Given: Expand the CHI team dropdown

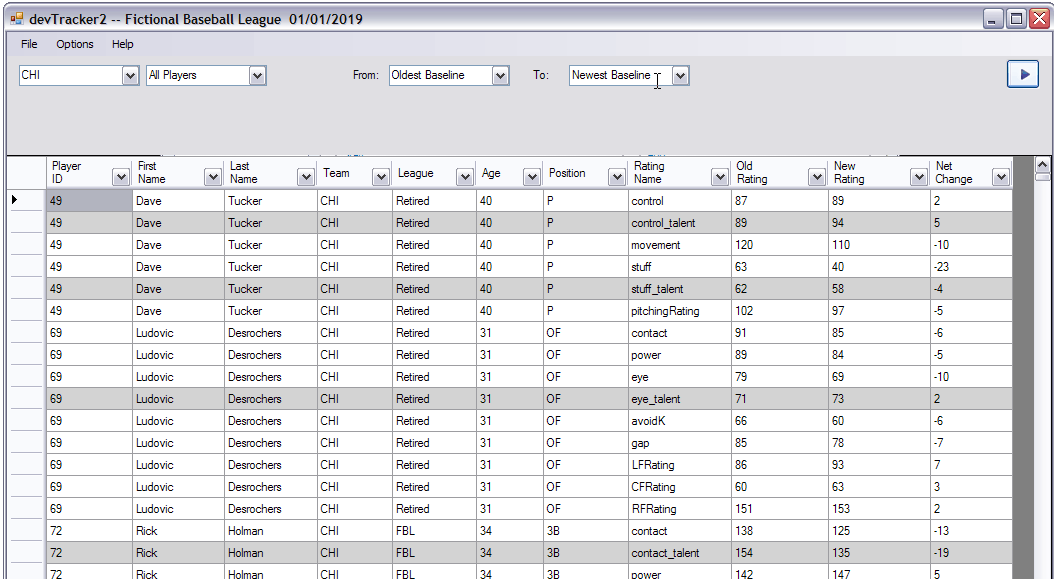Looking at the screenshot, I should [x=130, y=76].
